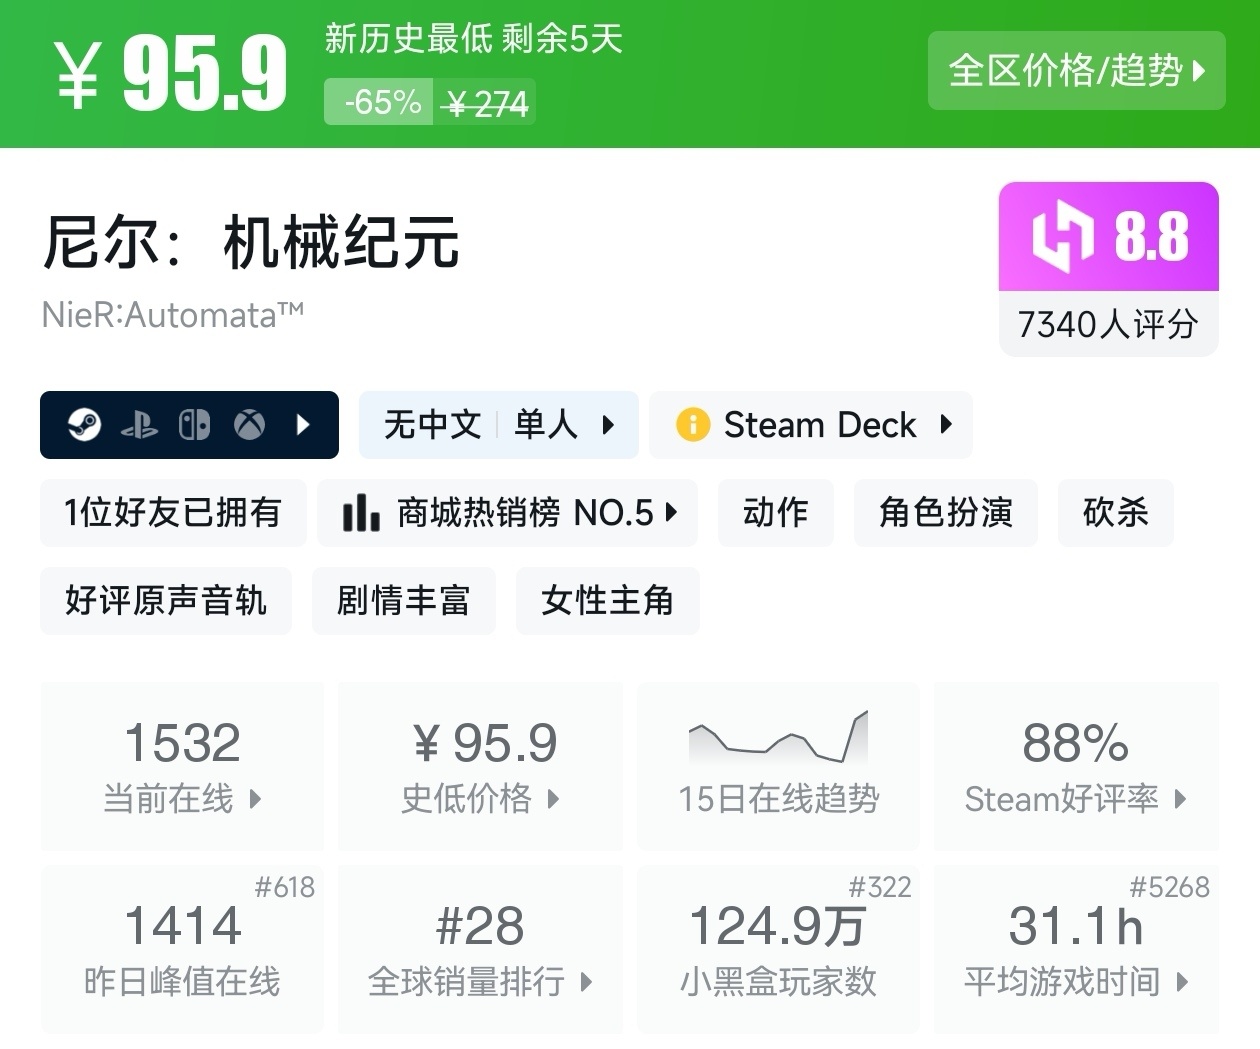
Task: Select the 角色扮演 tag
Action: tap(945, 512)
